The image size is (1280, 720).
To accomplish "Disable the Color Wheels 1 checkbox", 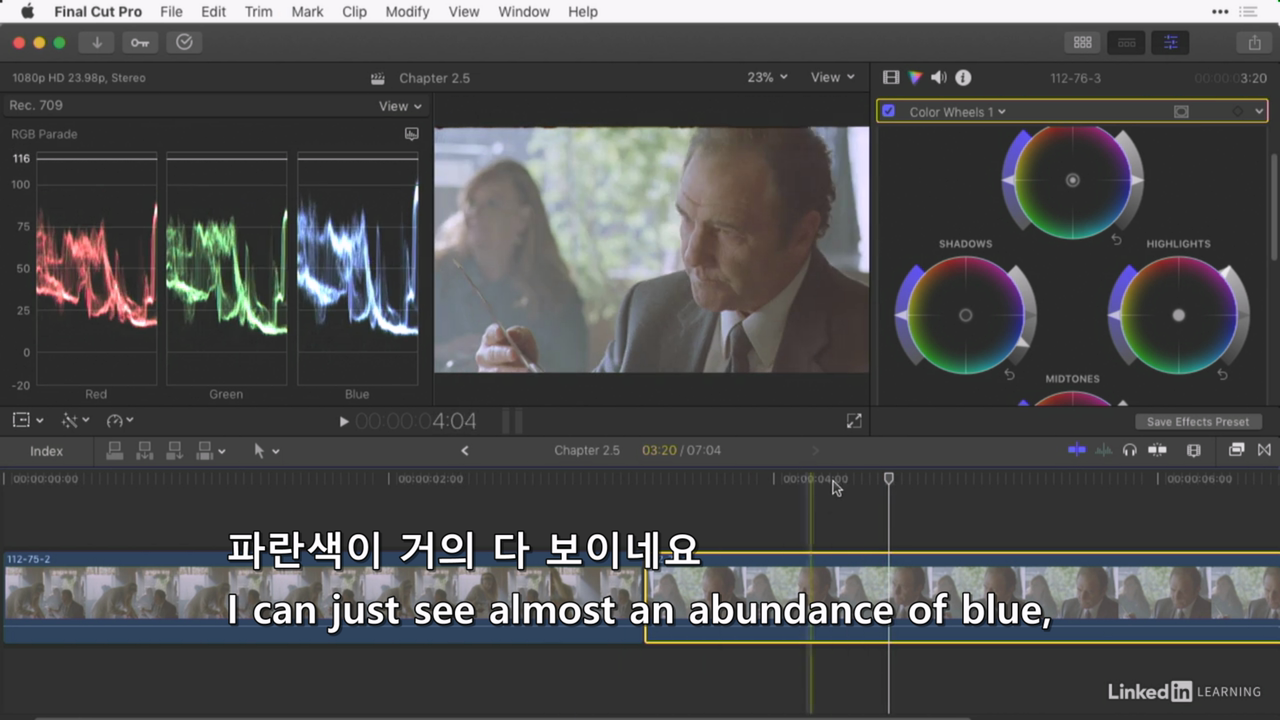I will click(x=888, y=112).
